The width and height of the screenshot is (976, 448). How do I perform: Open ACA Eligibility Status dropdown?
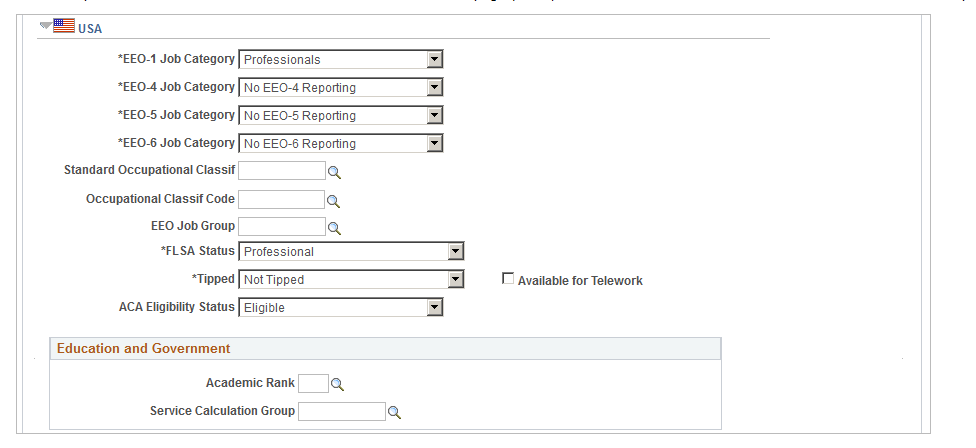click(340, 308)
